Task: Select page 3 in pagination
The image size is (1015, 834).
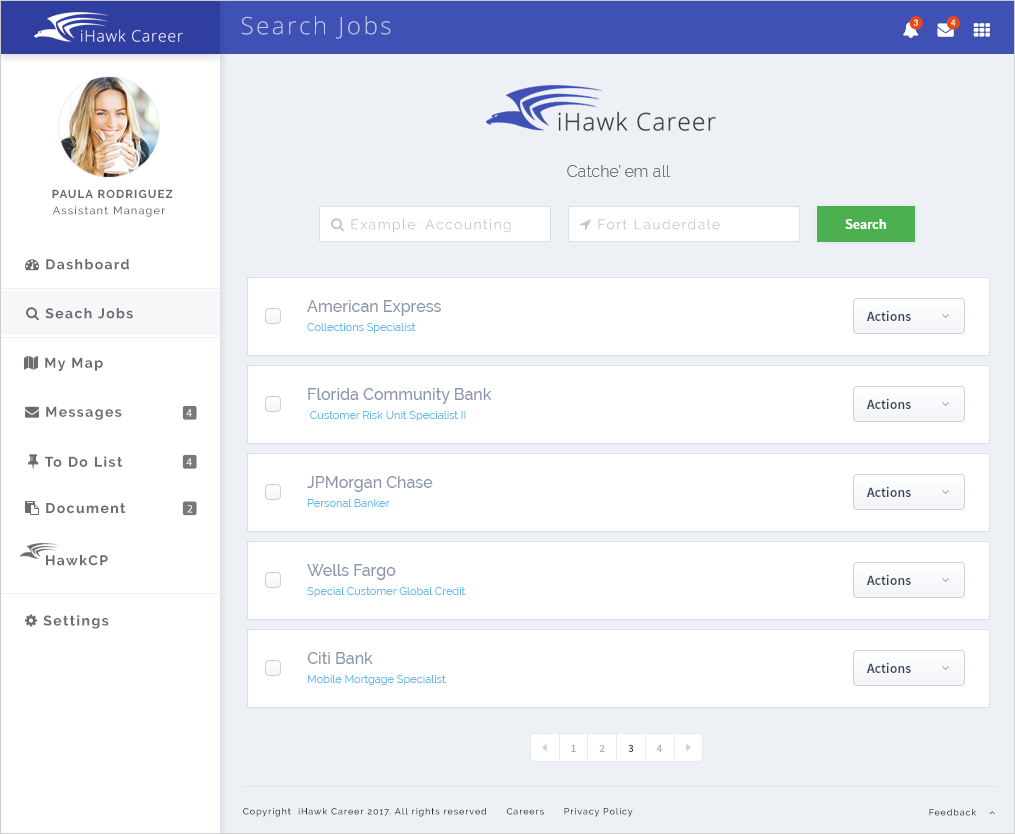Action: pos(630,748)
